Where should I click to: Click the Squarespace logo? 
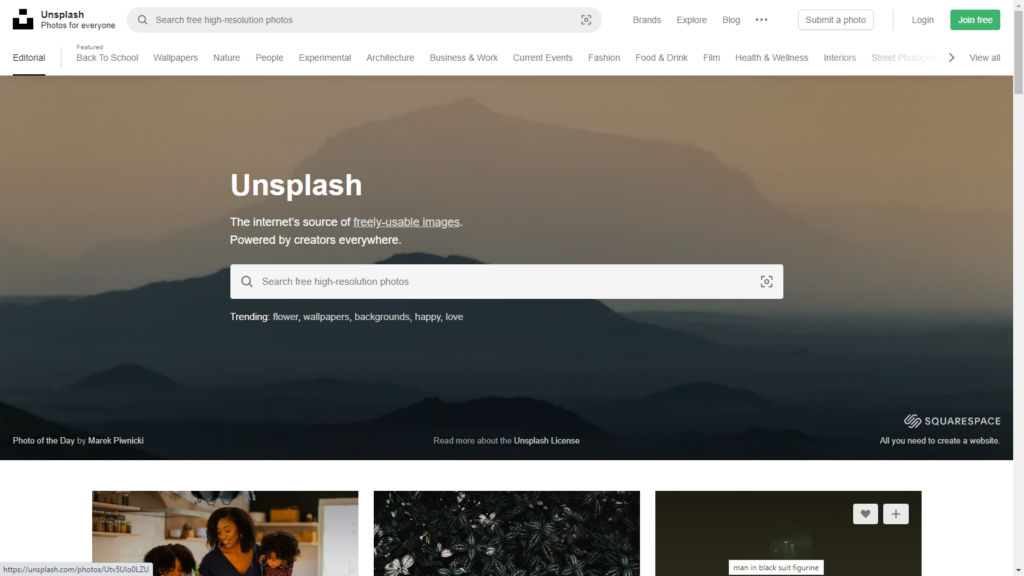tap(951, 421)
